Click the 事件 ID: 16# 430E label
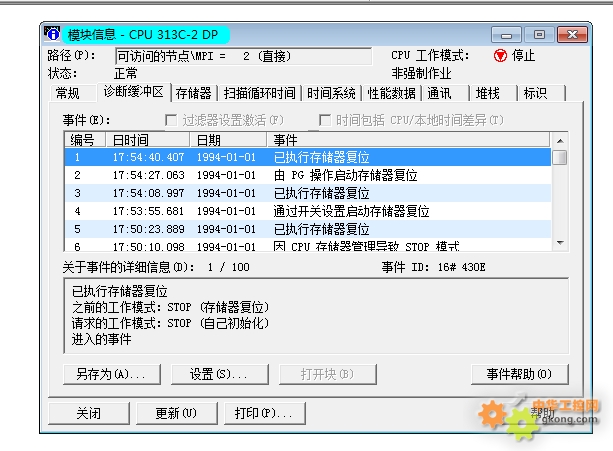The height and width of the screenshot is (451, 613). point(434,267)
